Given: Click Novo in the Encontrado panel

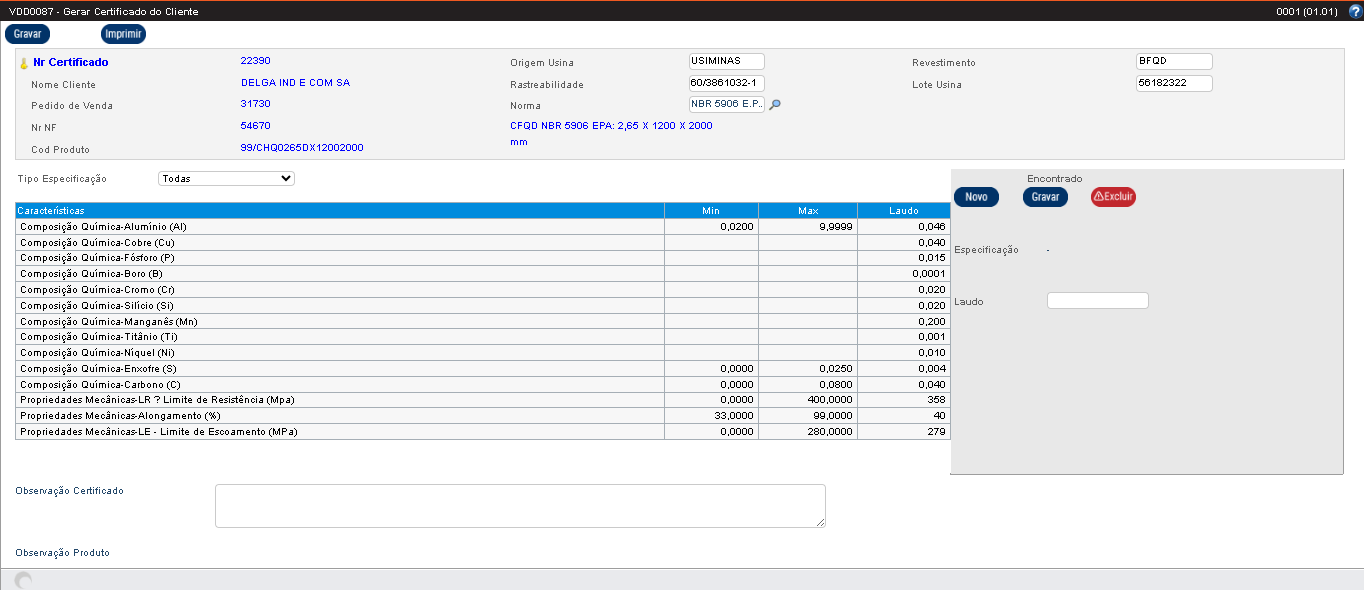Looking at the screenshot, I should click(x=976, y=198).
